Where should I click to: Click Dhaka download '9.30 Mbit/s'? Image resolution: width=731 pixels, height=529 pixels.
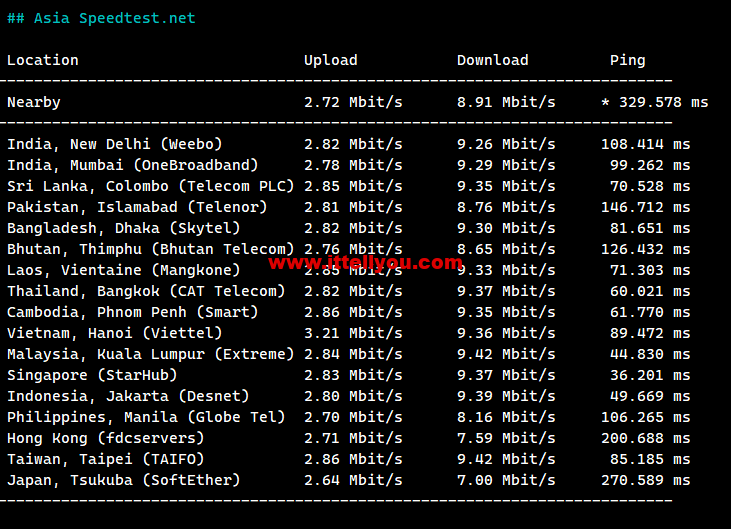tap(506, 228)
